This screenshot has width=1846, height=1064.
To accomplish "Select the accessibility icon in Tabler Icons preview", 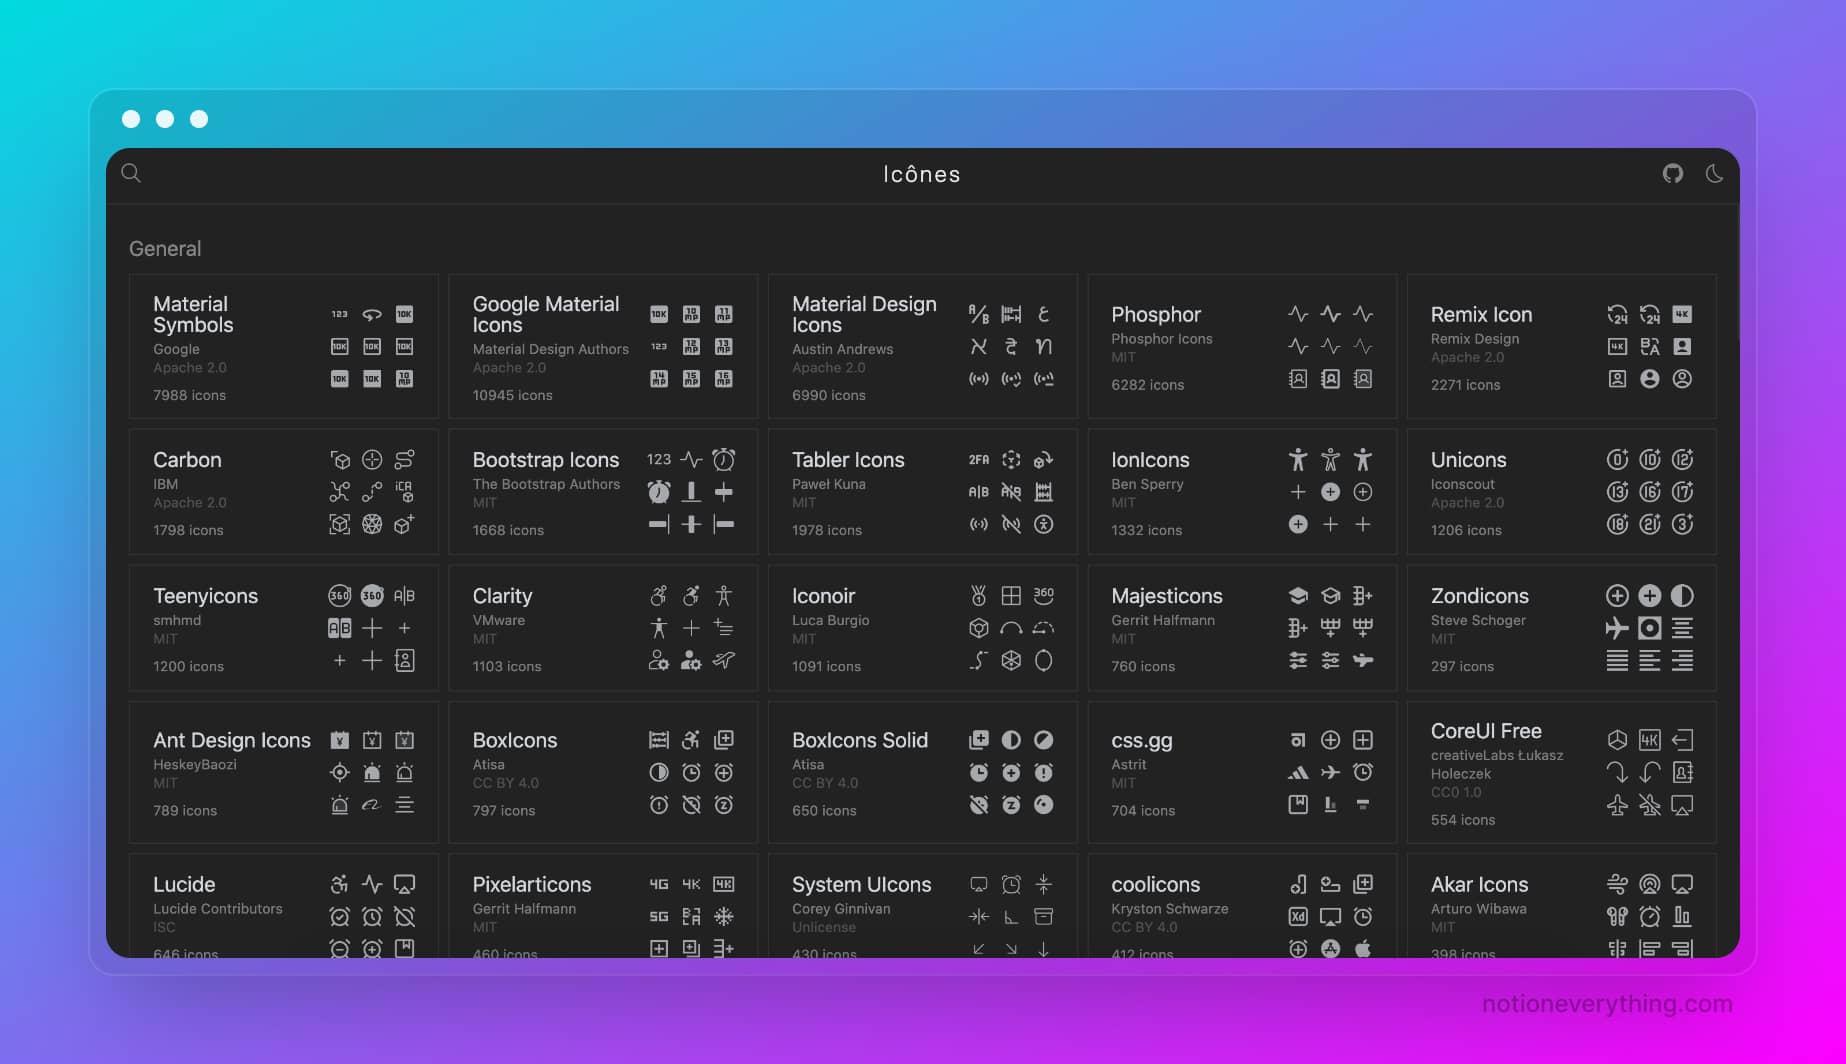I will 1044,524.
